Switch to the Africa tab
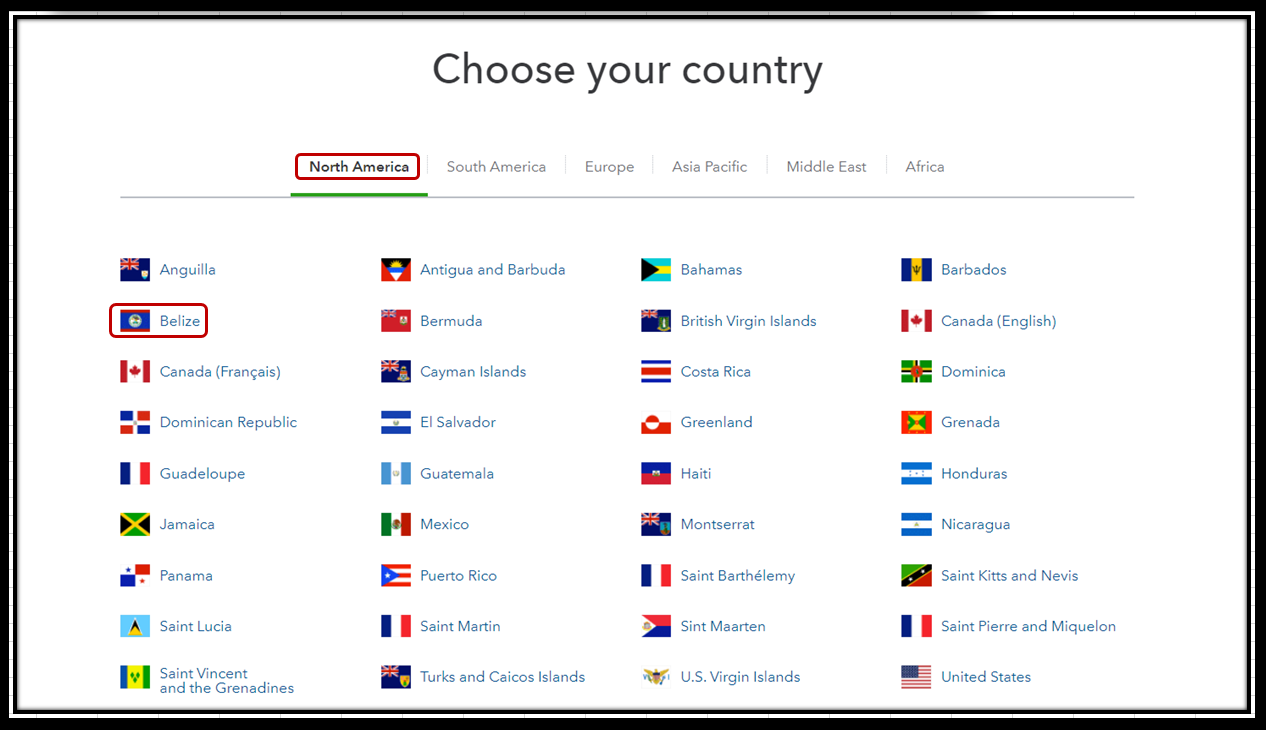Image resolution: width=1266 pixels, height=730 pixels. point(924,166)
